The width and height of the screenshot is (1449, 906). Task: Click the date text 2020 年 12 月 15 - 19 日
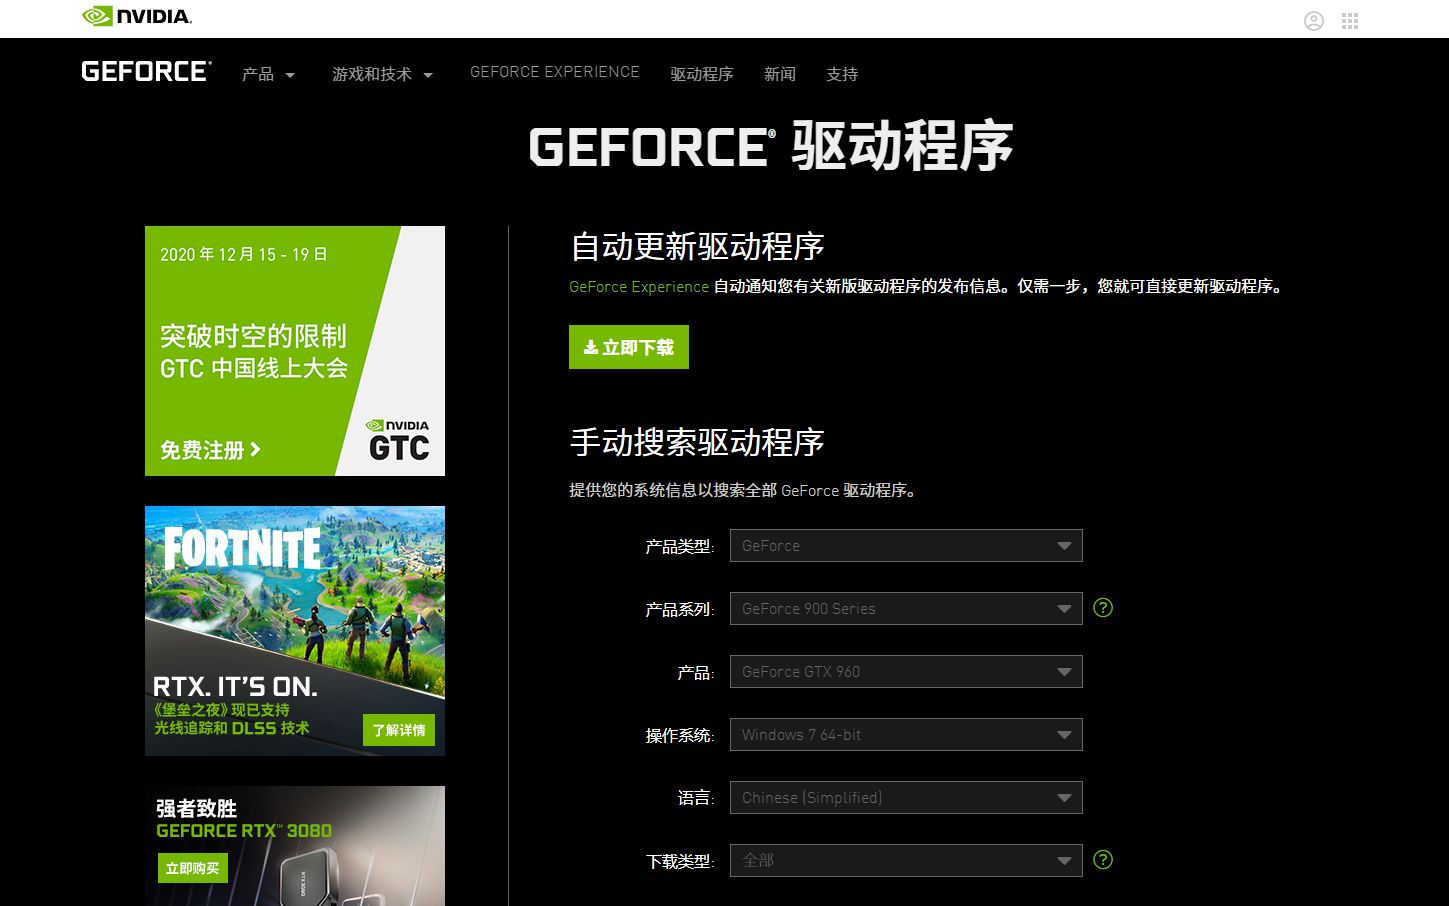click(244, 254)
